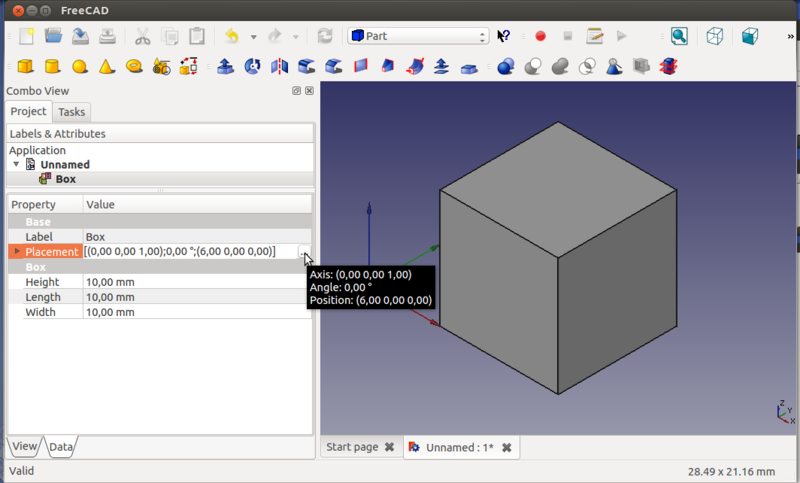Click the red macro record button
This screenshot has height=483, width=800.
pos(540,36)
